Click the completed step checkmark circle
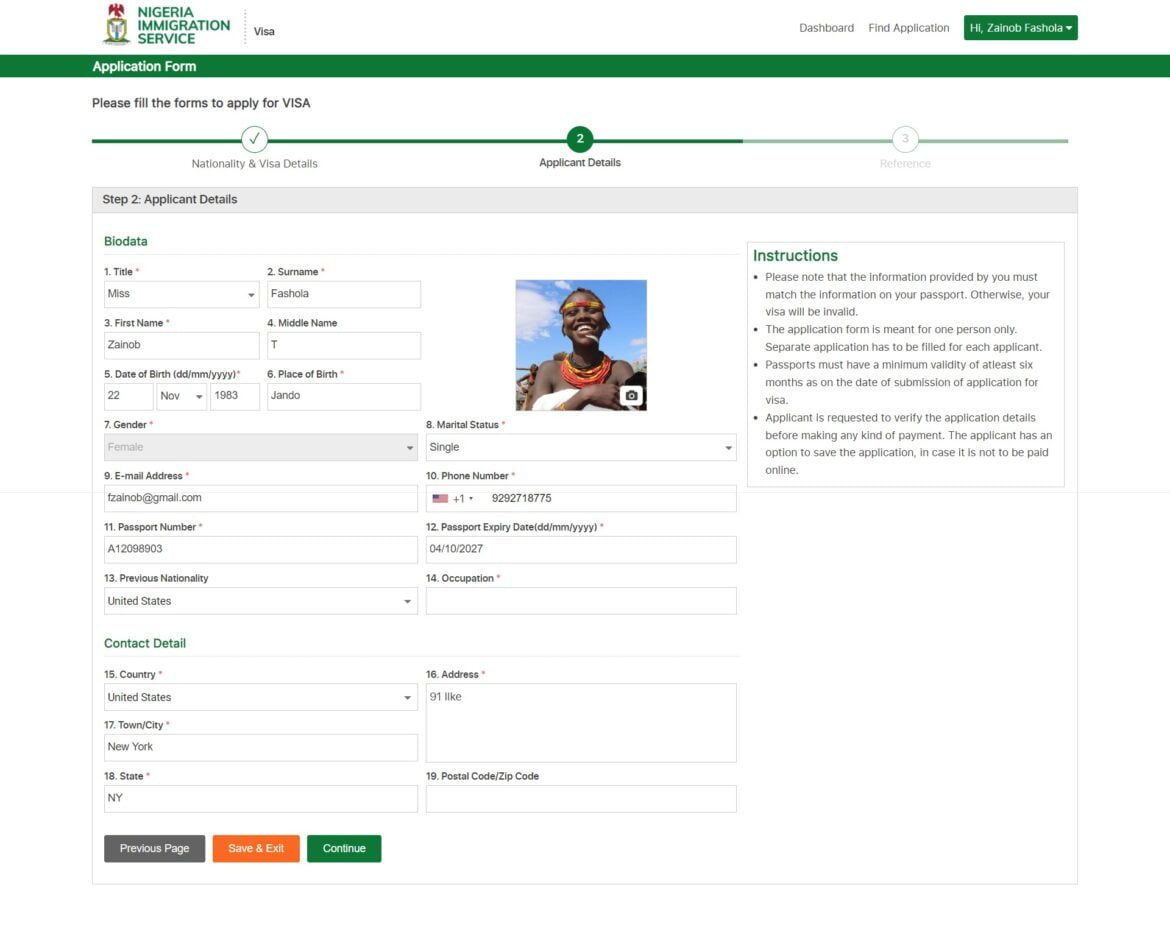This screenshot has height=952, width=1170. point(254,139)
